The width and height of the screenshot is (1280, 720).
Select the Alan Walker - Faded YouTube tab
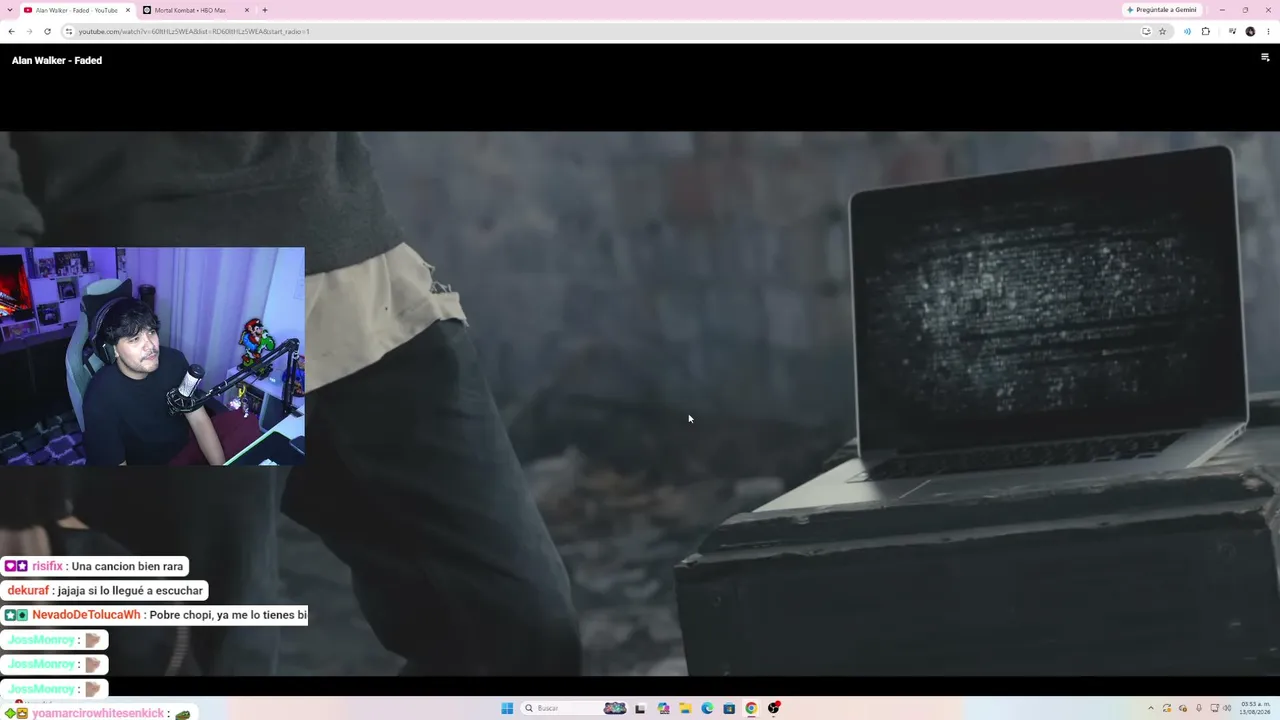77,10
